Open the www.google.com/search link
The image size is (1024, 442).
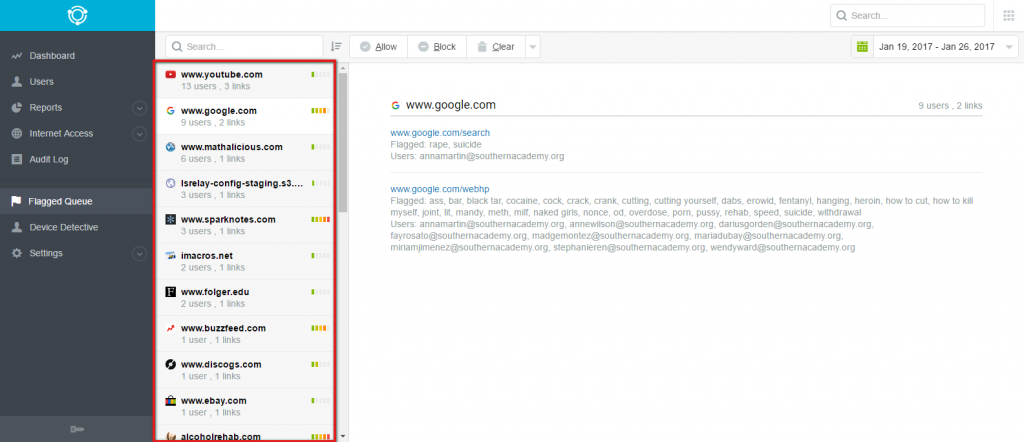pyautogui.click(x=440, y=133)
